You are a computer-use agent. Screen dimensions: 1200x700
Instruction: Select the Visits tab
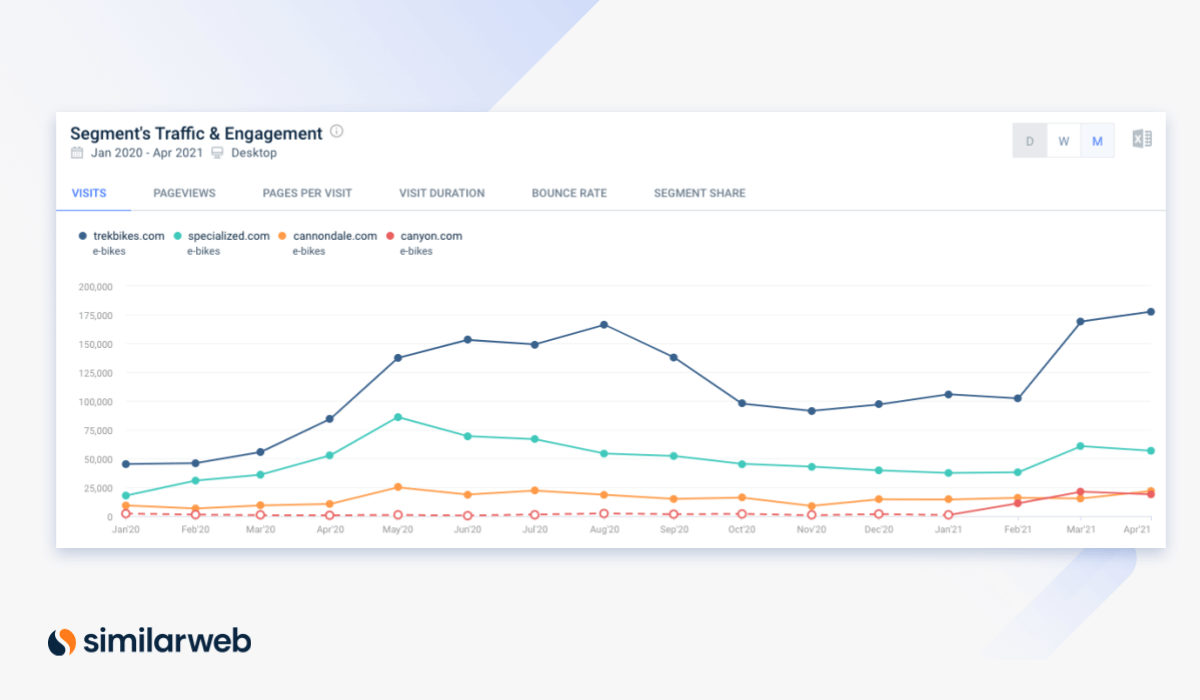click(89, 193)
